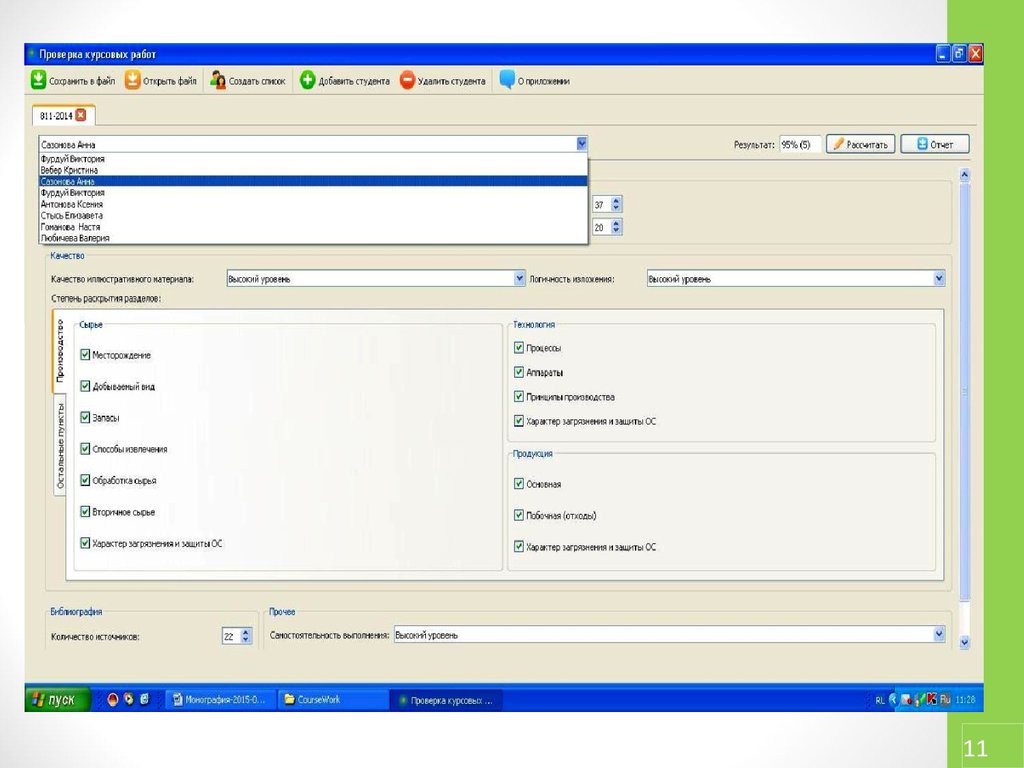Toggle the Добываемый вид checkbox
The width and height of the screenshot is (1024, 768).
[x=85, y=386]
